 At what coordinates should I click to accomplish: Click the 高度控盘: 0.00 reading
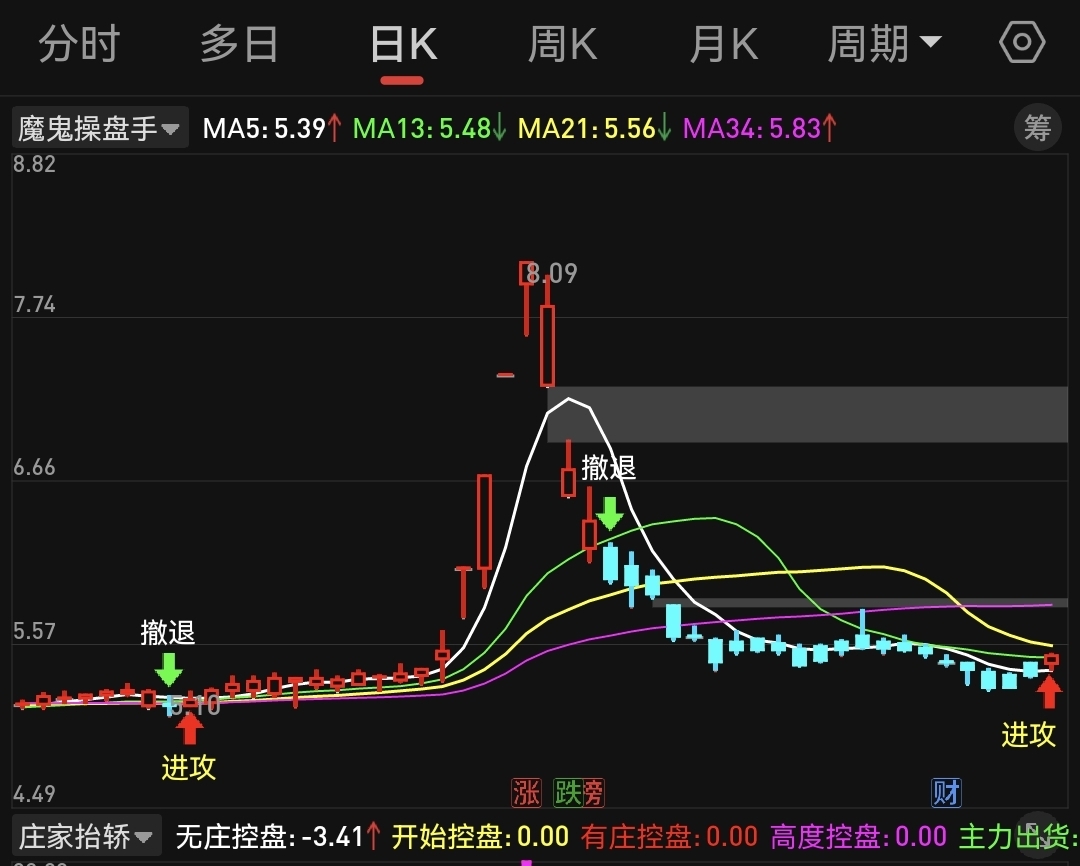point(858,836)
